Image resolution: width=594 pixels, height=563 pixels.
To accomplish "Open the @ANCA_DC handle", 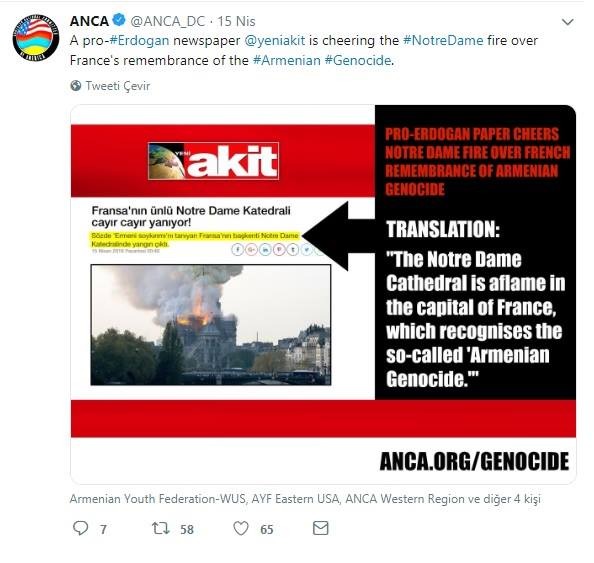I will point(168,21).
